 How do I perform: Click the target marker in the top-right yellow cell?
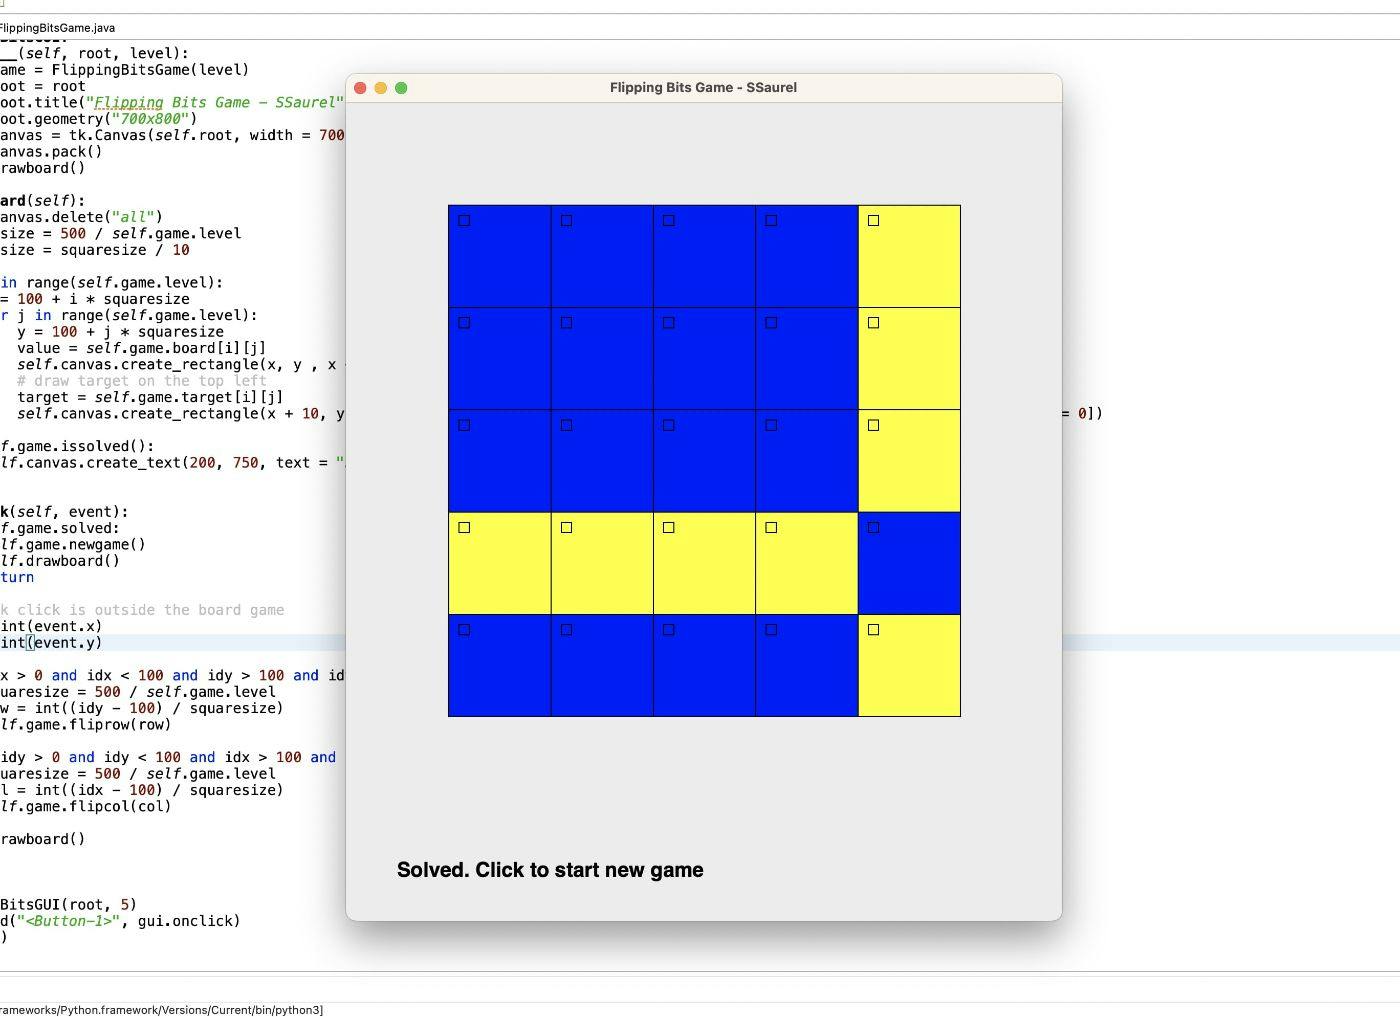[873, 221]
